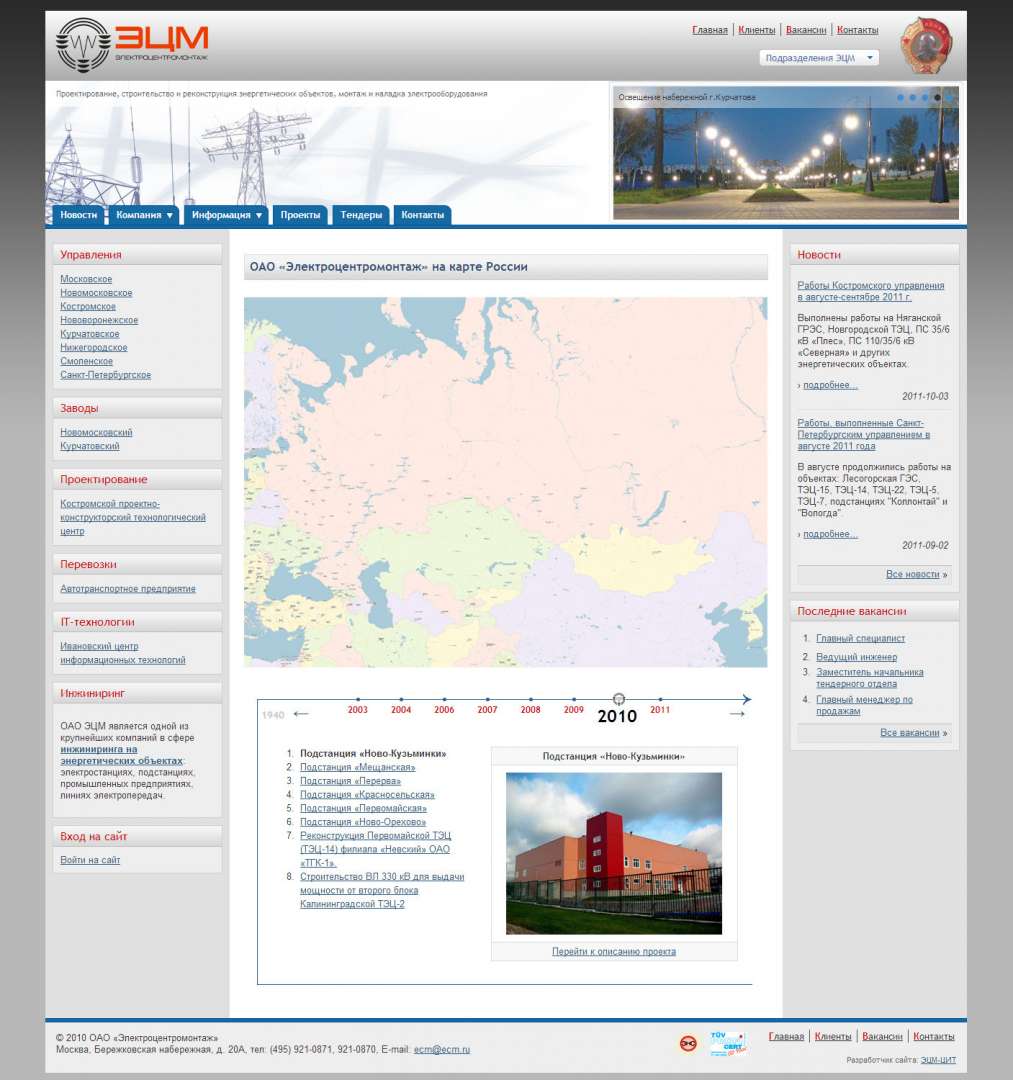Click Все вакансии link
Screen dimensions: 1013x1080
[x=910, y=733]
